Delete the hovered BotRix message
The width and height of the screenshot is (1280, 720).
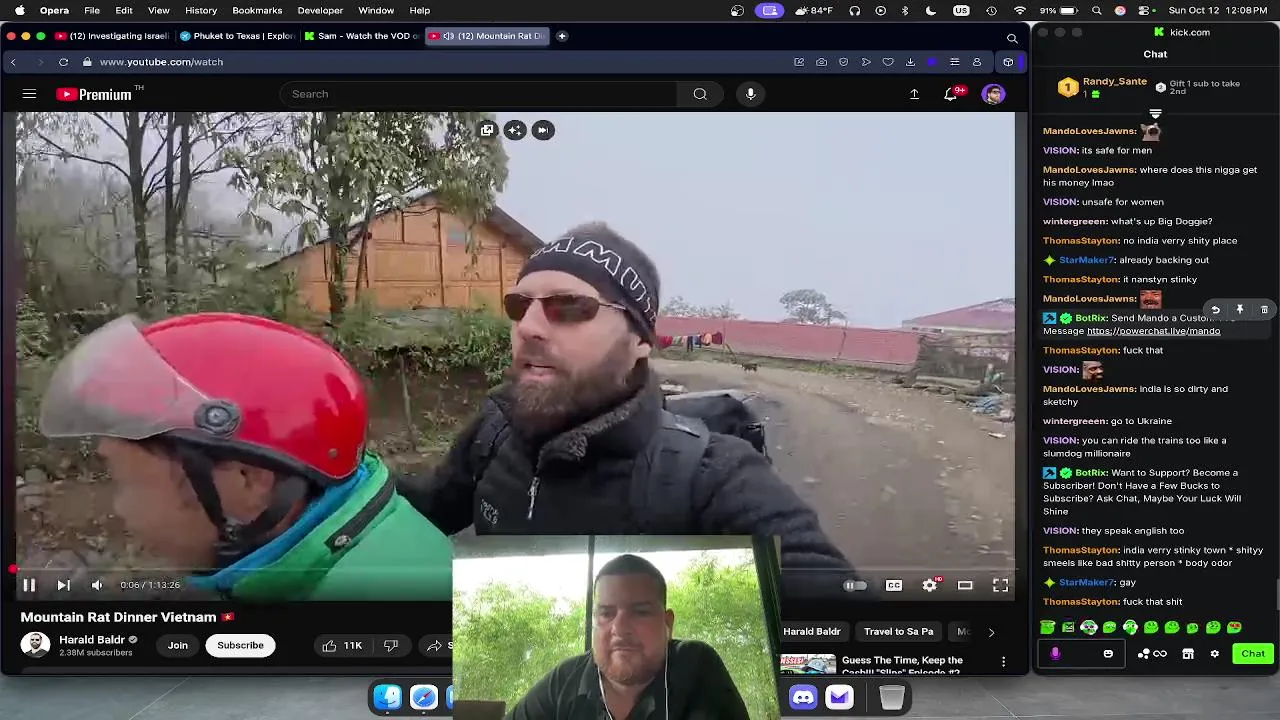(x=1264, y=310)
